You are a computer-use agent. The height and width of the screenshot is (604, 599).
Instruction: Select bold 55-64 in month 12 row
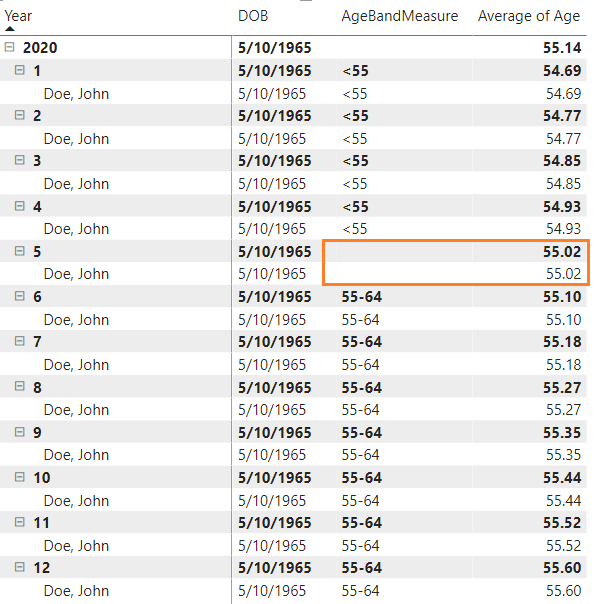361,568
